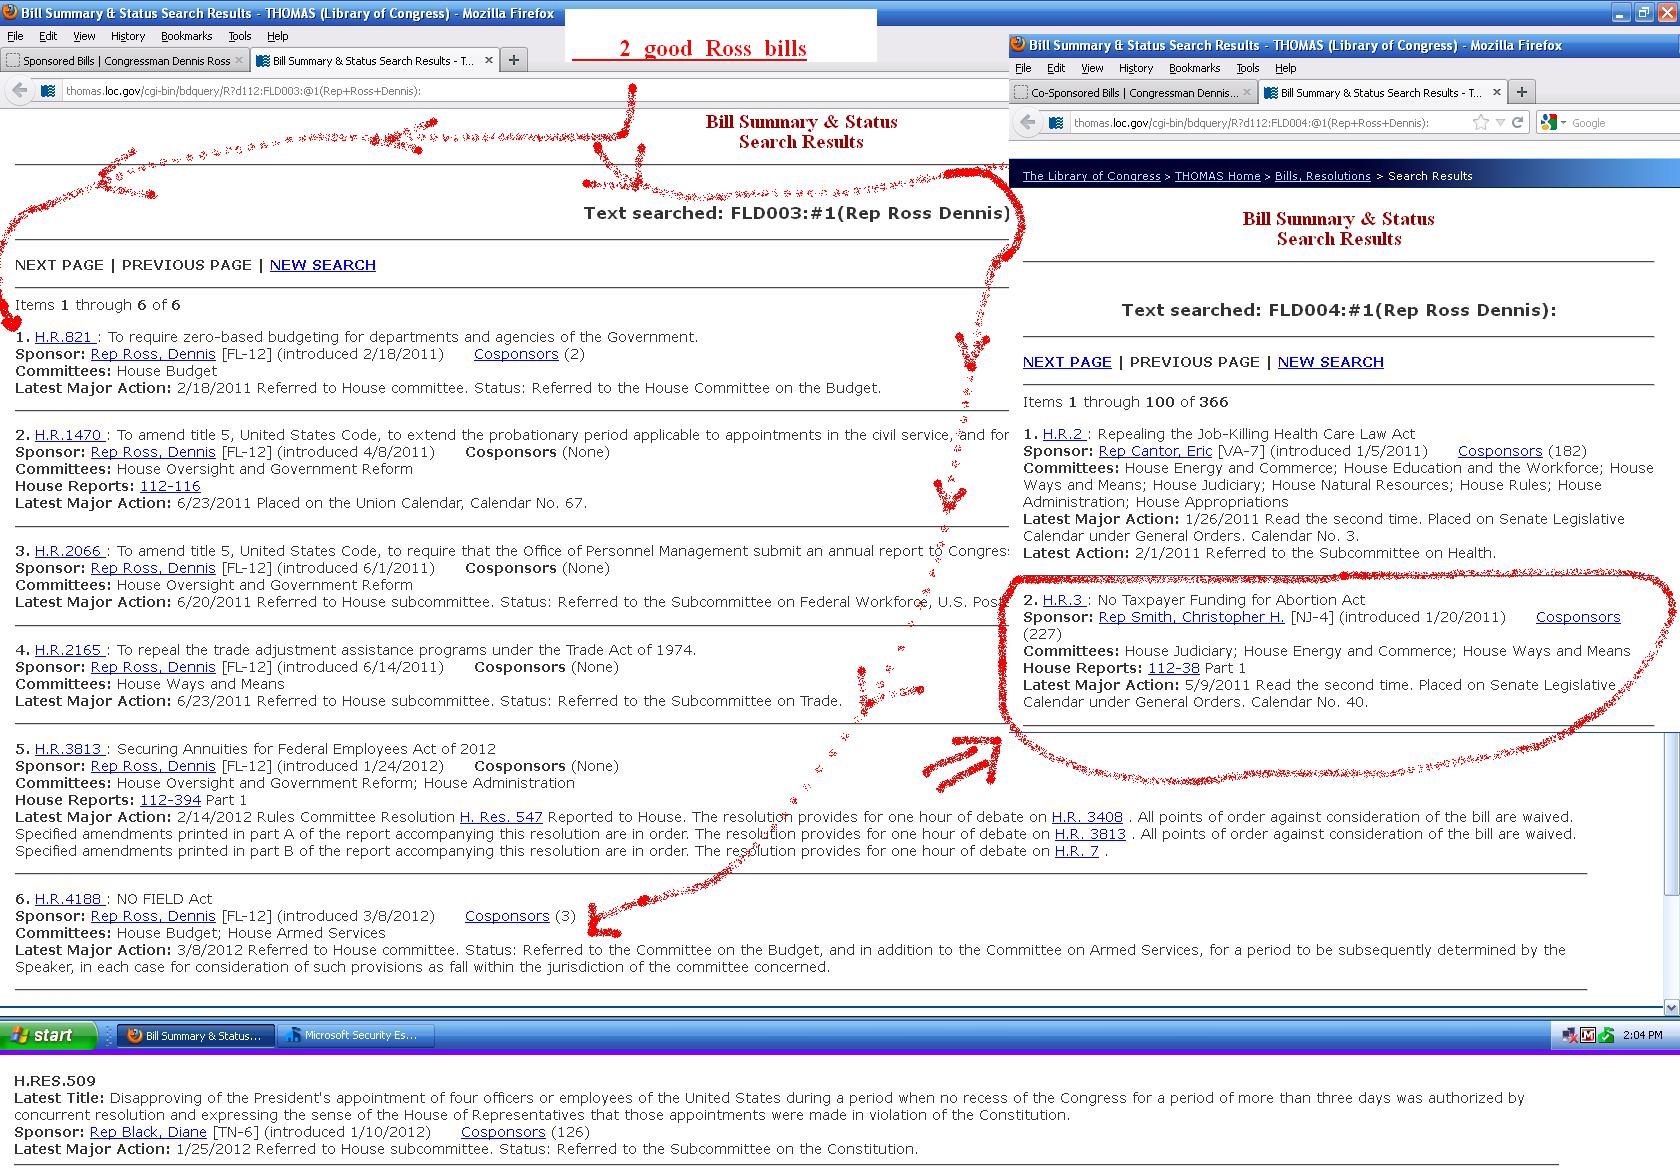The width and height of the screenshot is (1680, 1170).
Task: Click Malwarebytes tray icon
Action: (1588, 1035)
